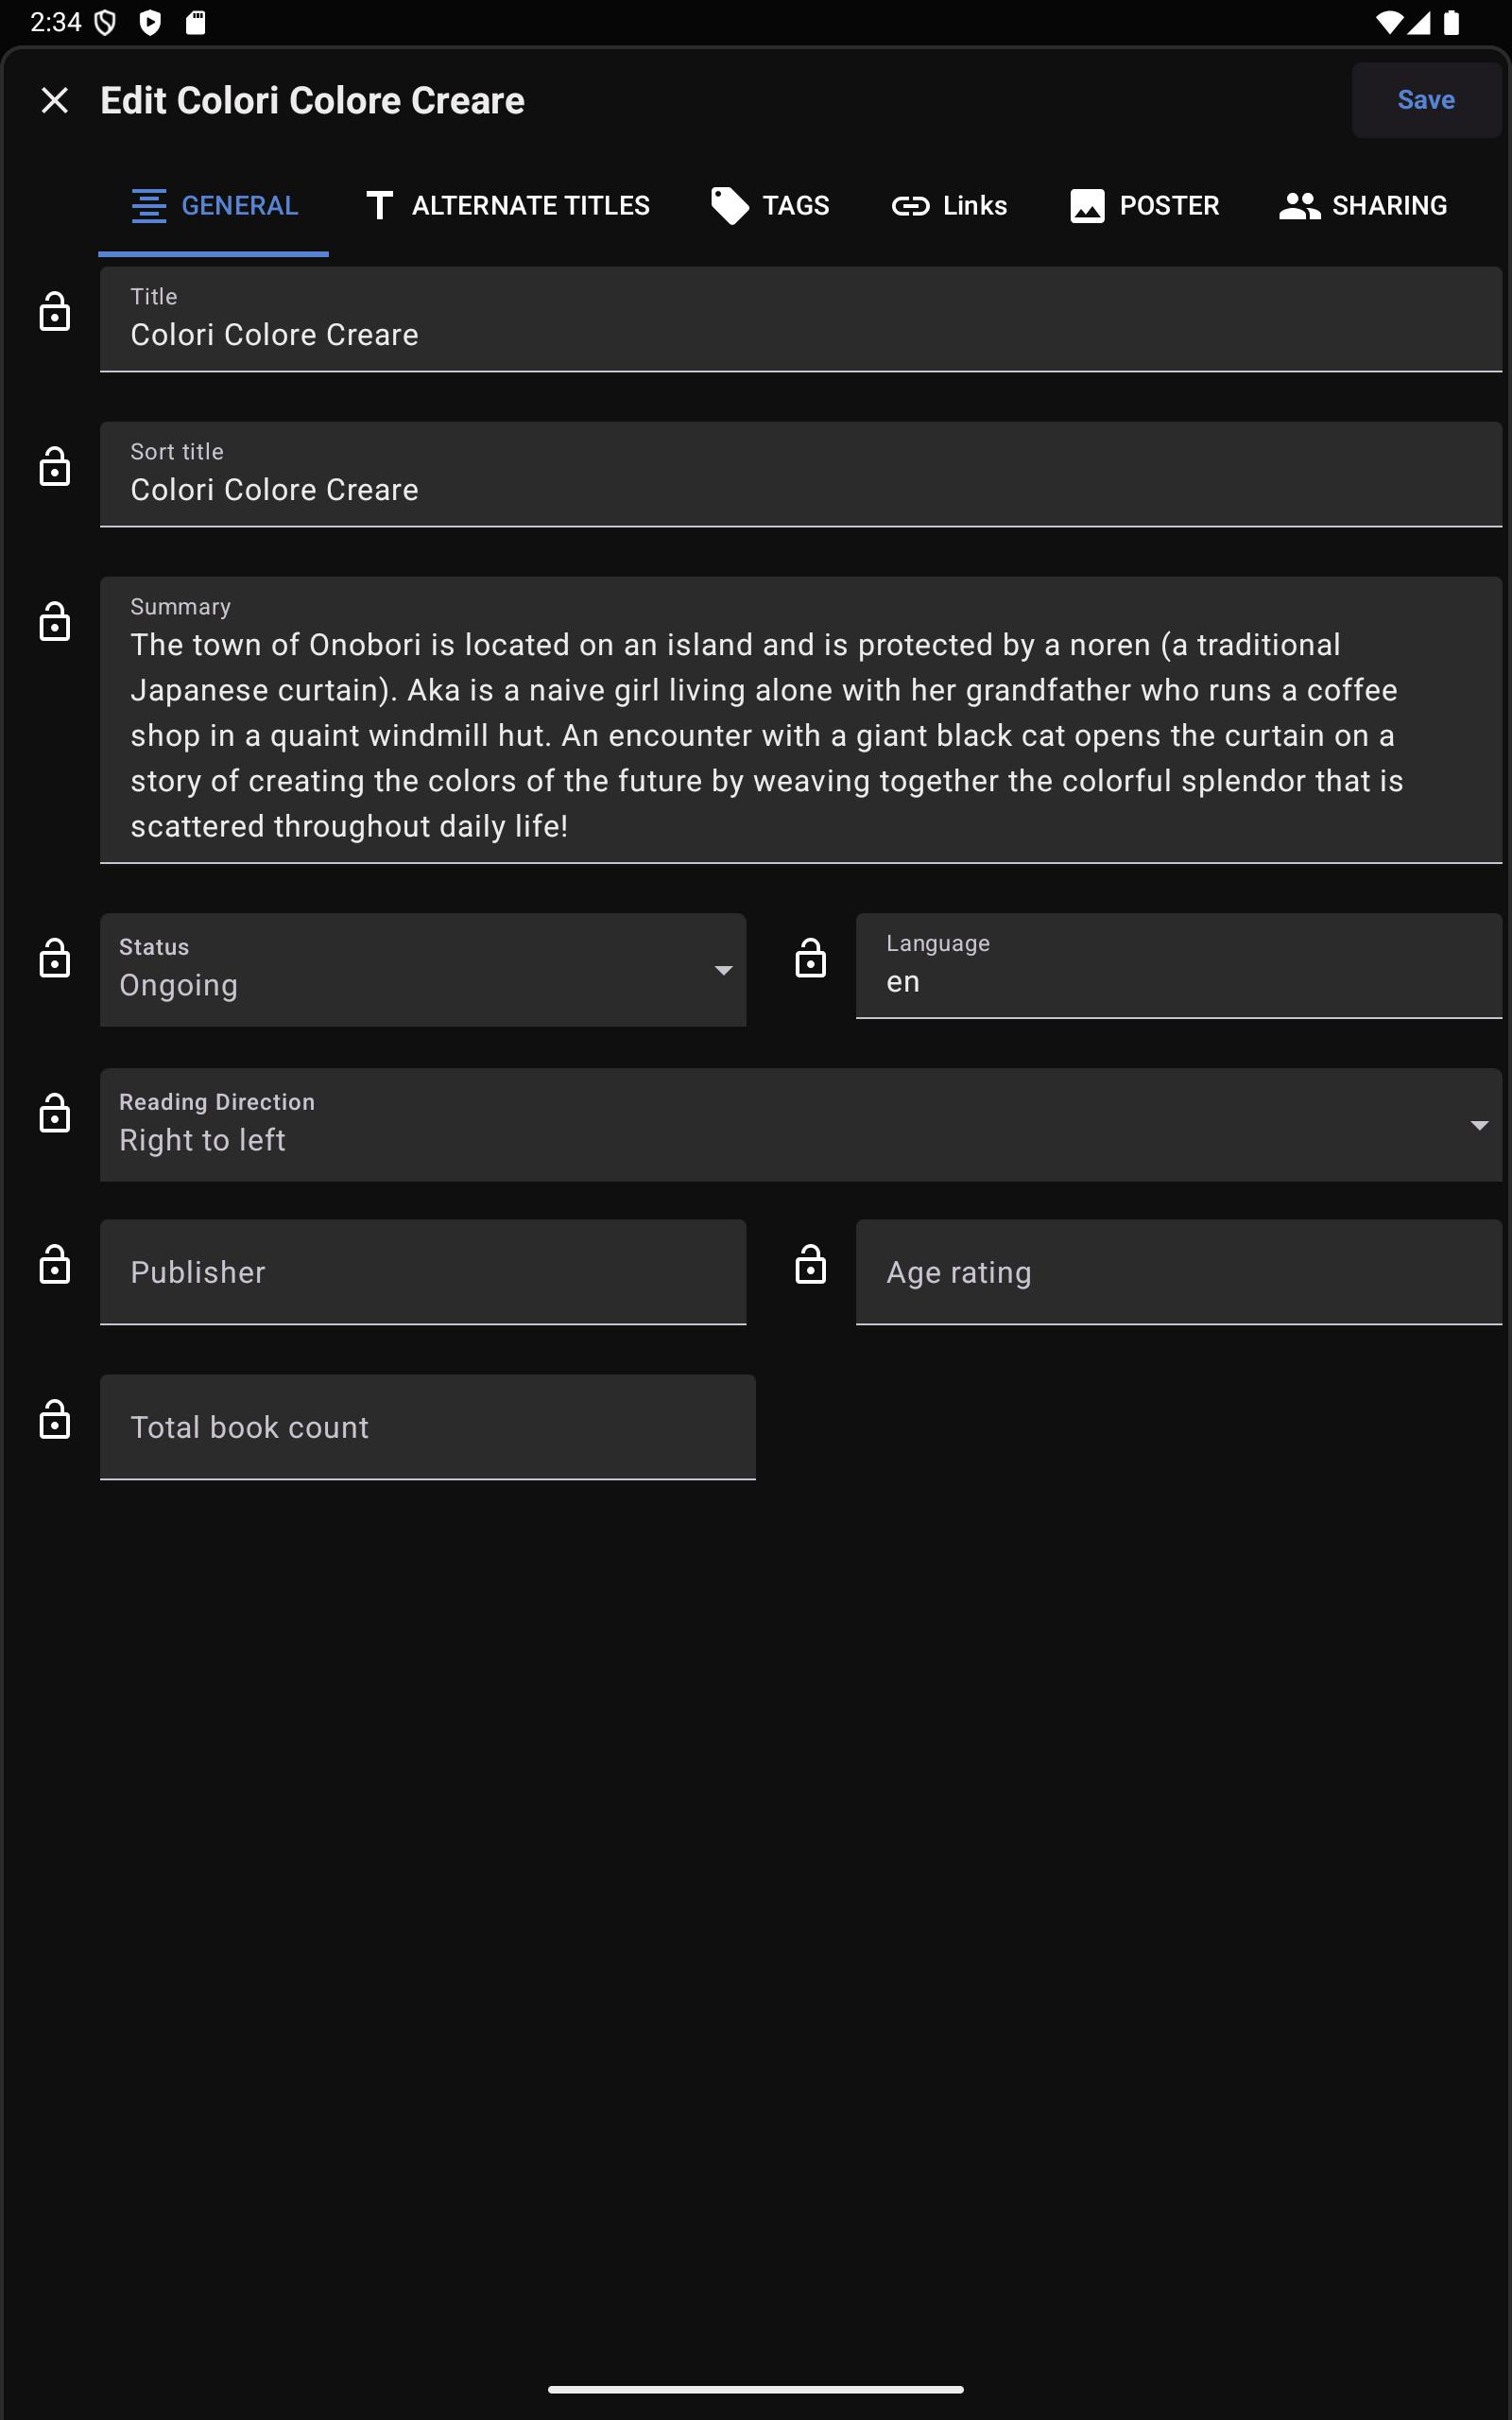The width and height of the screenshot is (1512, 2420).
Task: Toggle the Age rating lock icon
Action: (x=810, y=1266)
